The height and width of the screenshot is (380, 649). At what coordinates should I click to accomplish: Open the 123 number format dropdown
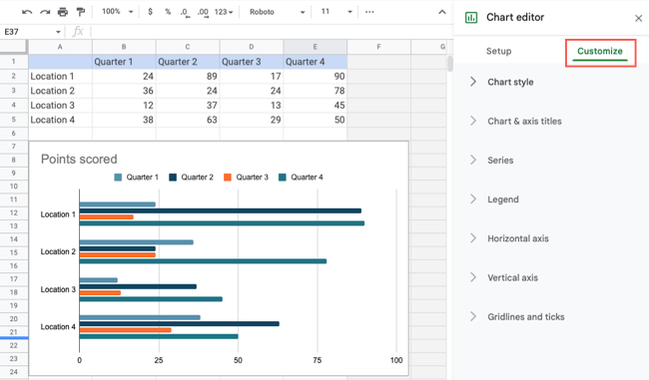click(x=224, y=12)
